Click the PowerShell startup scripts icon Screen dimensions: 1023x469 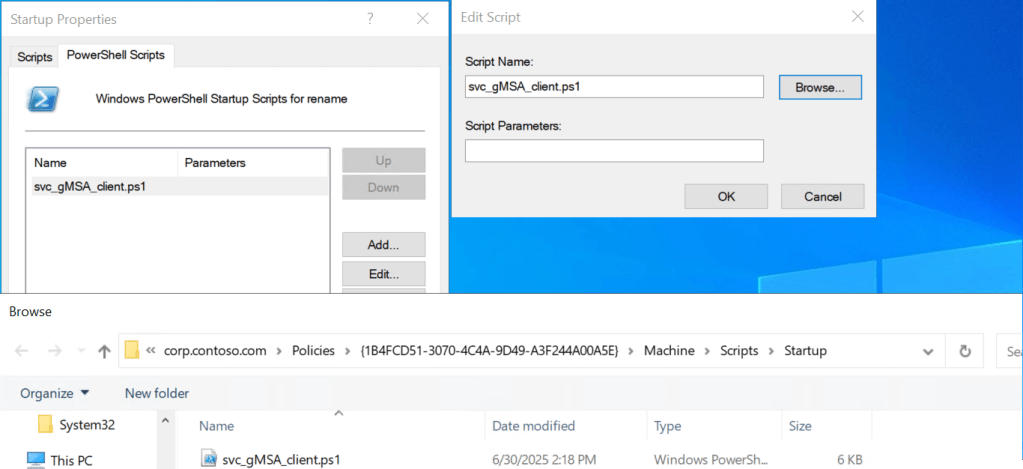pyautogui.click(x=42, y=98)
